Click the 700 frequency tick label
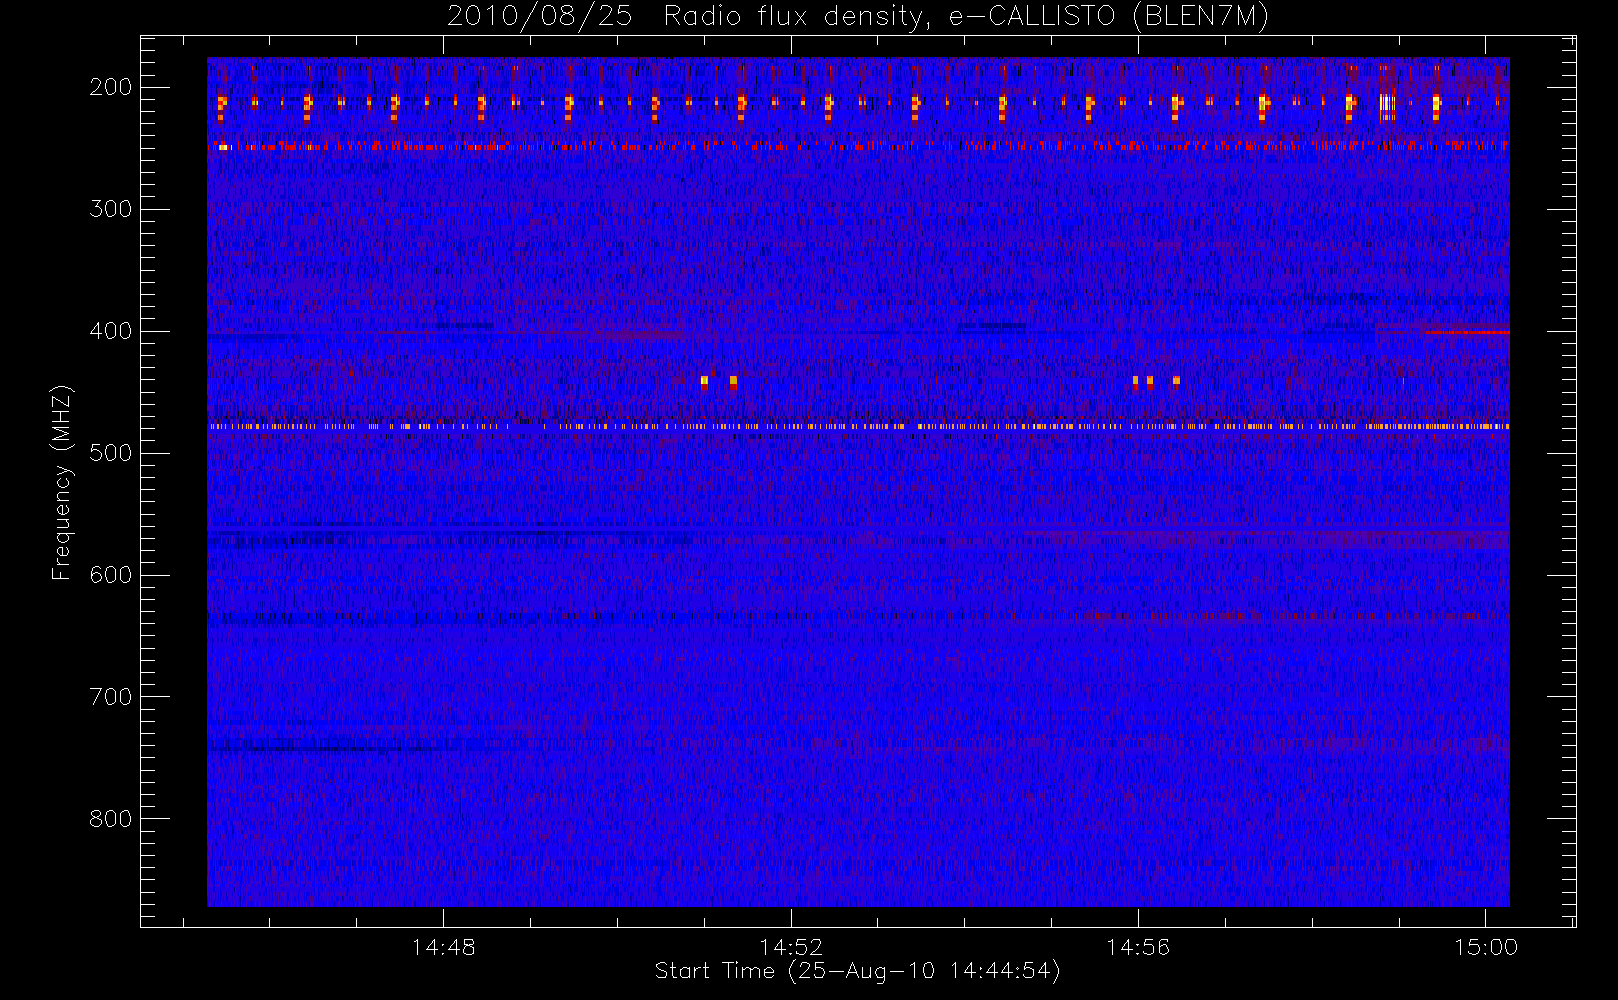This screenshot has width=1618, height=1000. [x=110, y=697]
